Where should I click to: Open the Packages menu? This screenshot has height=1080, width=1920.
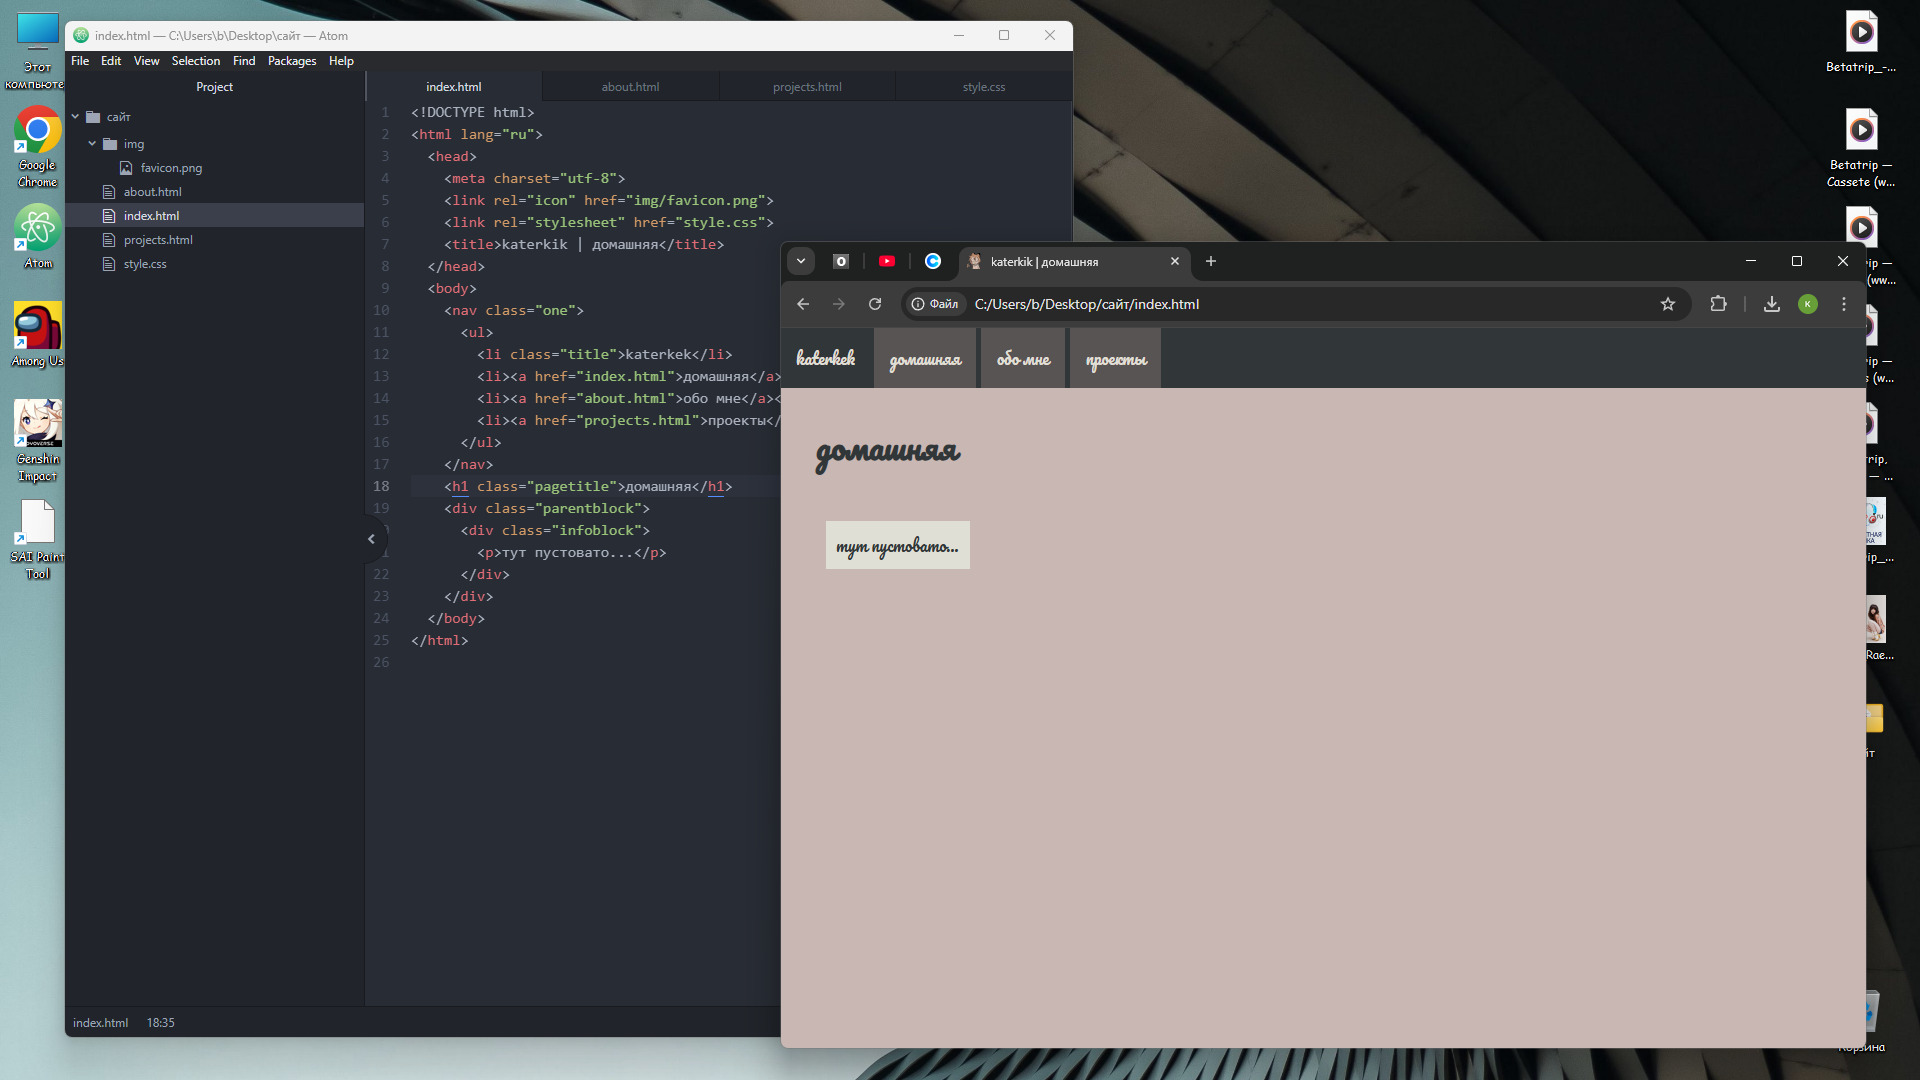pyautogui.click(x=291, y=61)
